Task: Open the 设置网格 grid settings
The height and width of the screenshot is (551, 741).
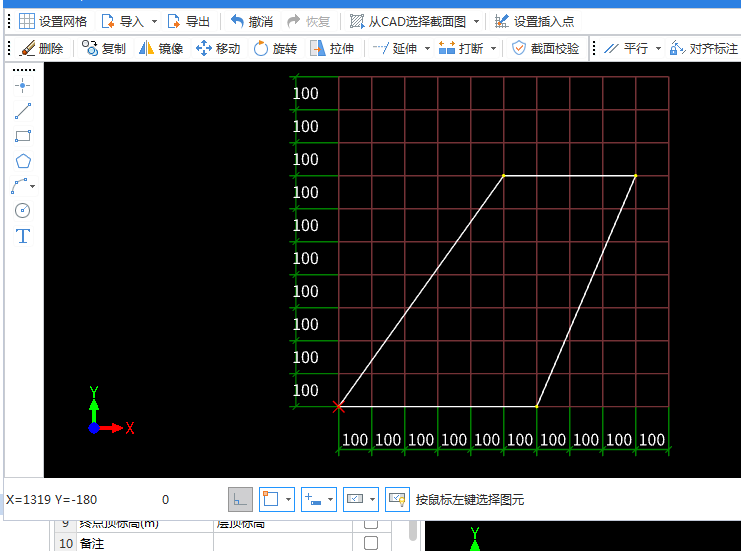Action: click(53, 21)
